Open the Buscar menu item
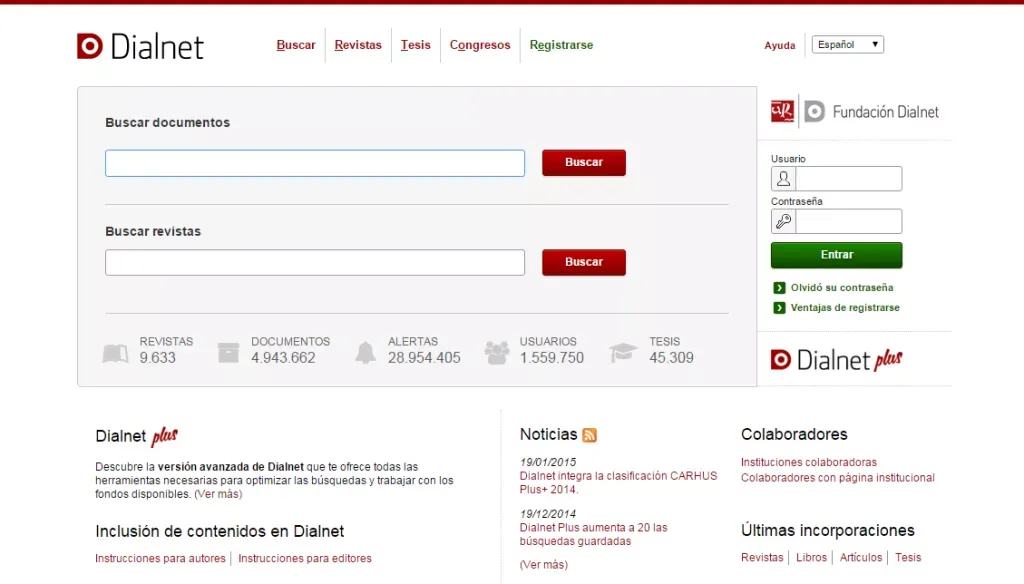1024x584 pixels. [296, 45]
